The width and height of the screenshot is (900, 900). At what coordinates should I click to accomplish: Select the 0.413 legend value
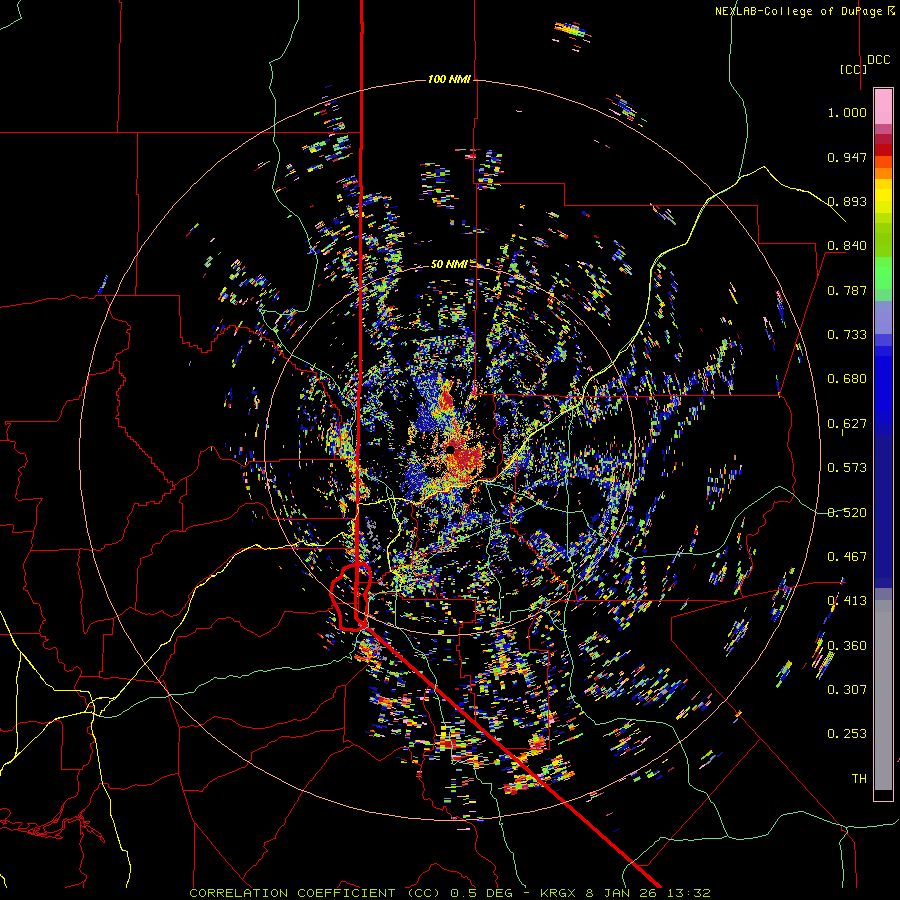847,601
